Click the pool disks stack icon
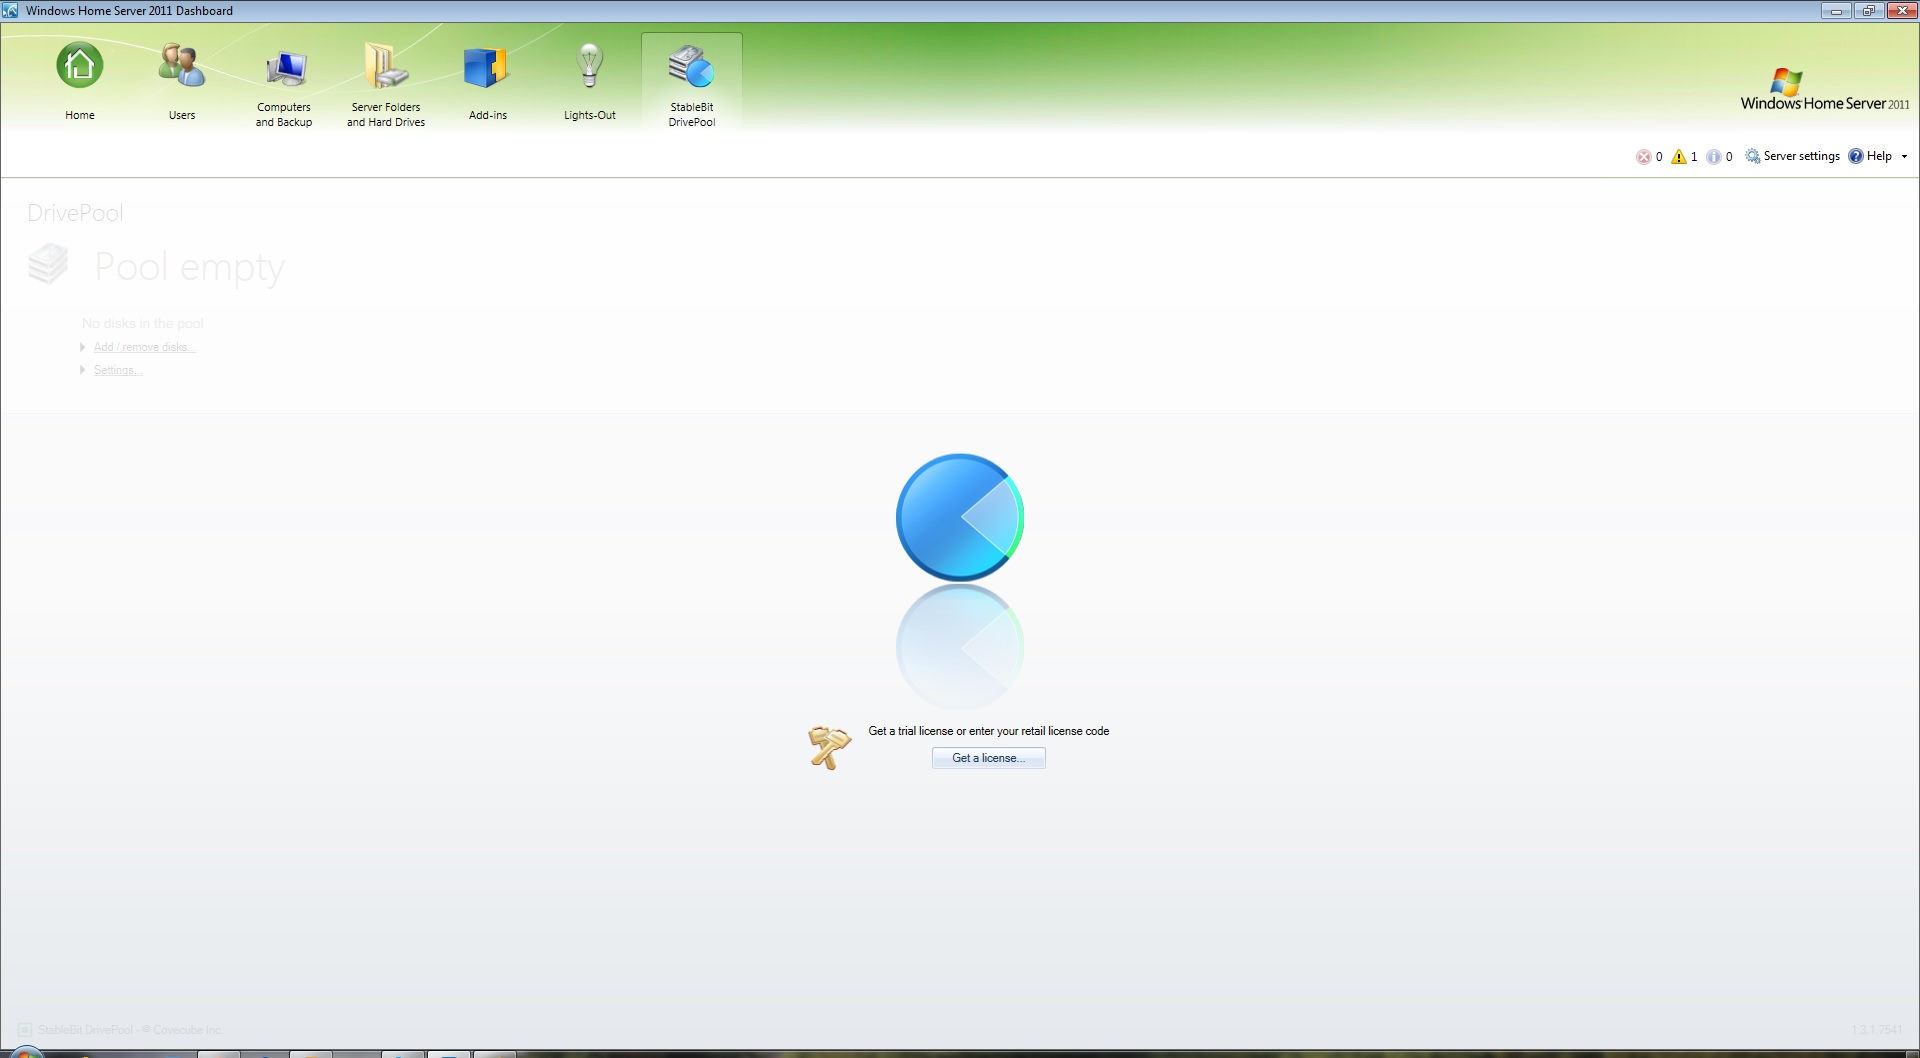 coord(48,265)
